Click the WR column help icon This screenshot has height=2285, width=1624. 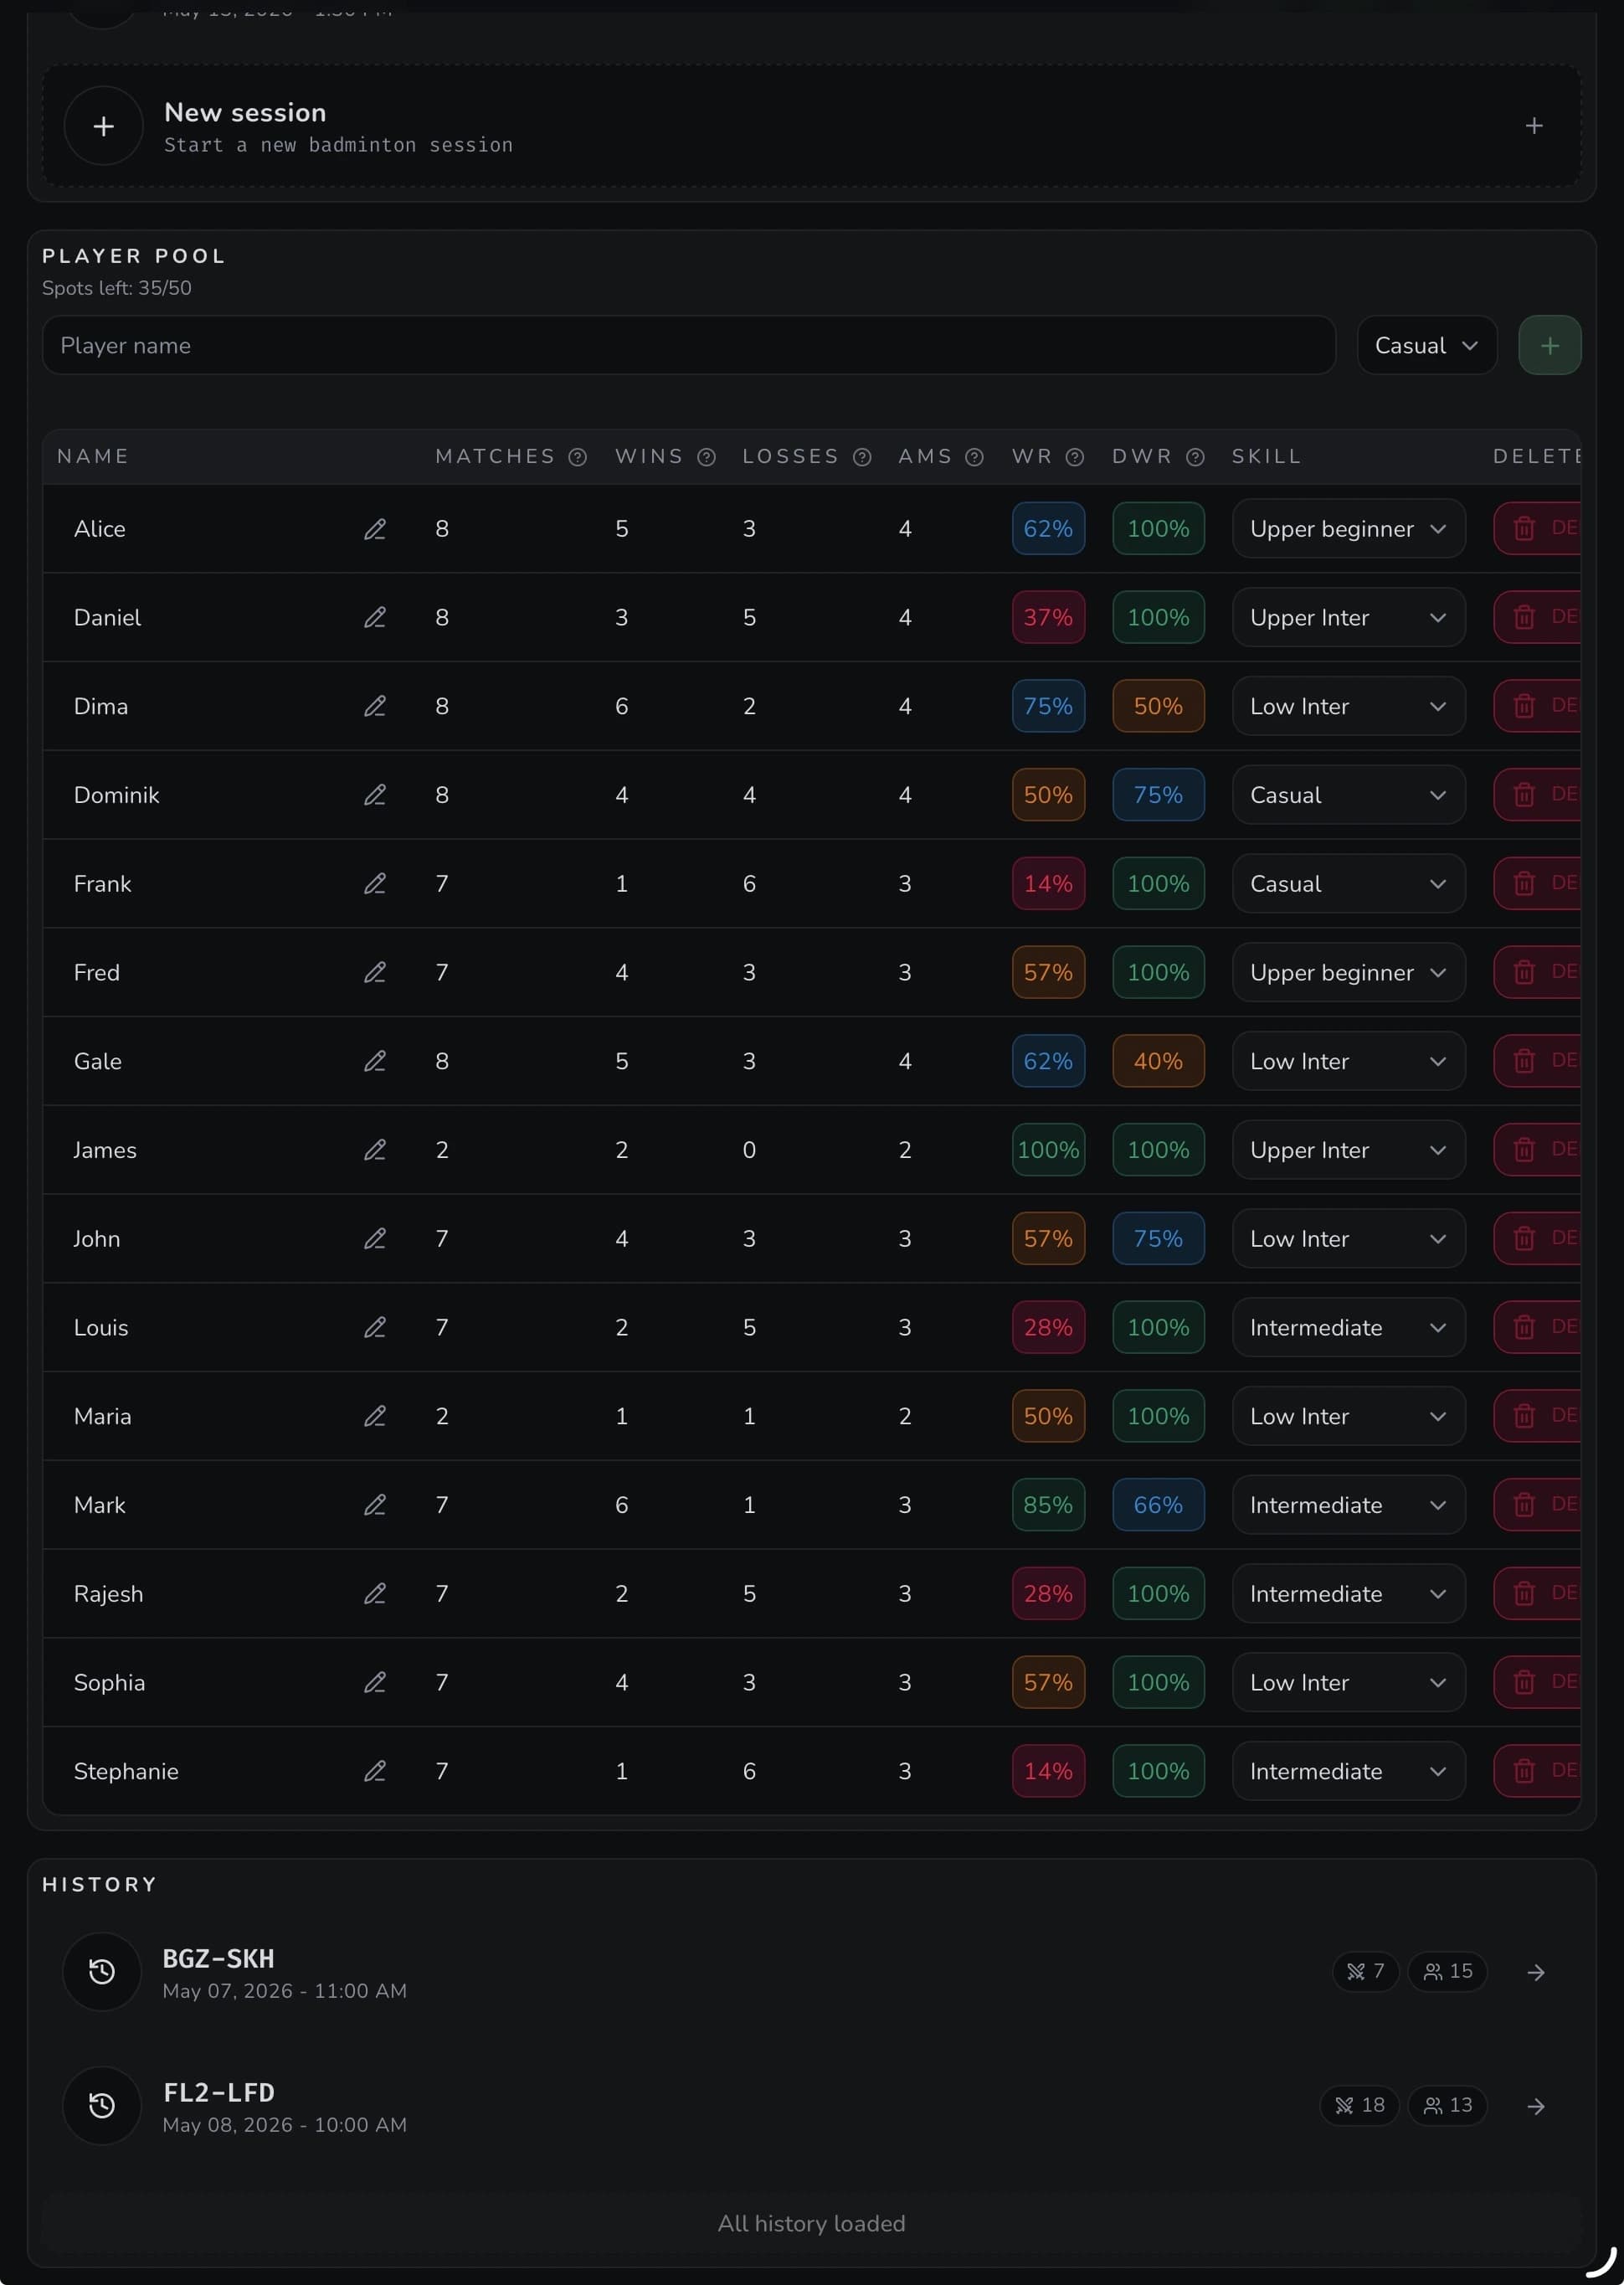coord(1075,457)
